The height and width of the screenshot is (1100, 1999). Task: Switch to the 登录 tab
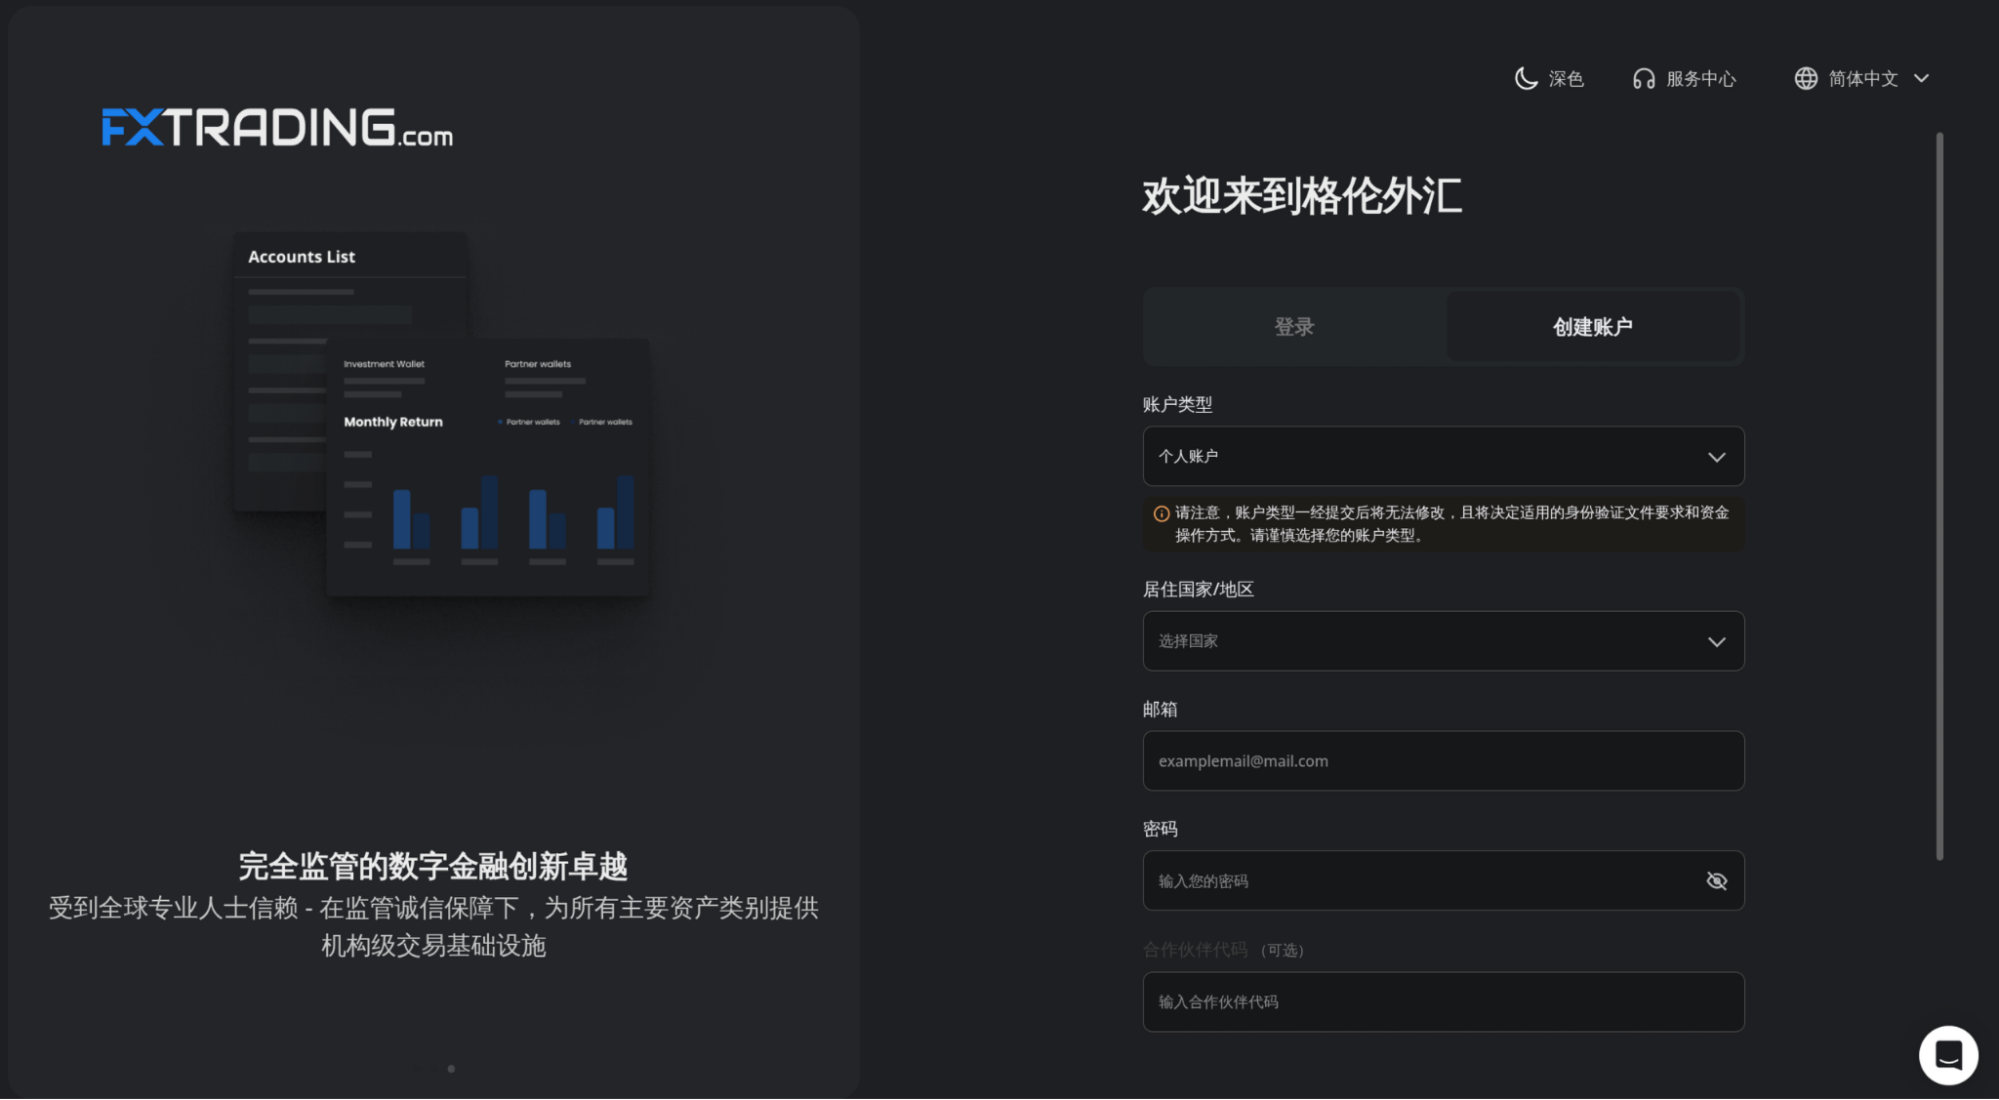pos(1294,327)
